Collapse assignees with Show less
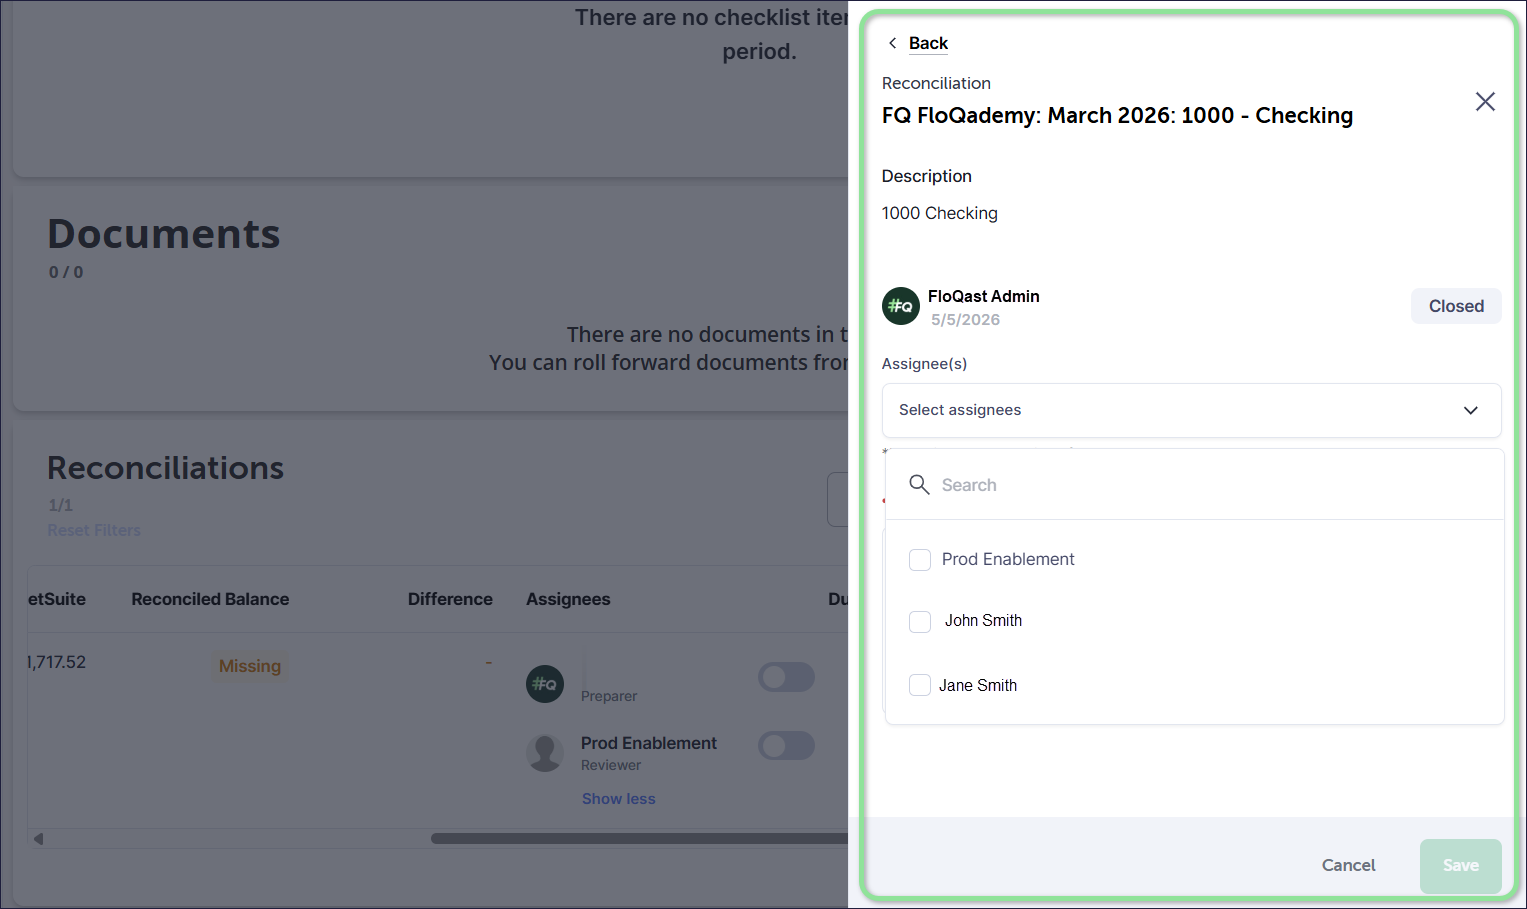 point(618,799)
